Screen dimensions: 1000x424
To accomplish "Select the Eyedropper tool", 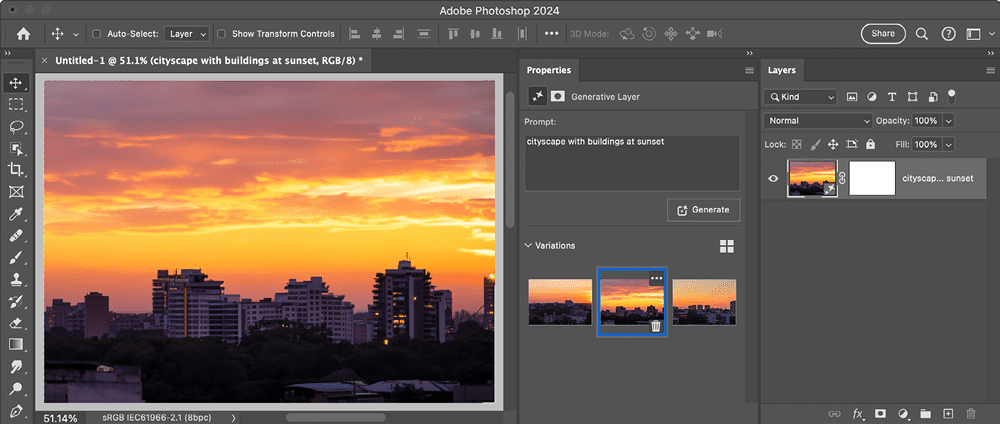I will 16,214.
